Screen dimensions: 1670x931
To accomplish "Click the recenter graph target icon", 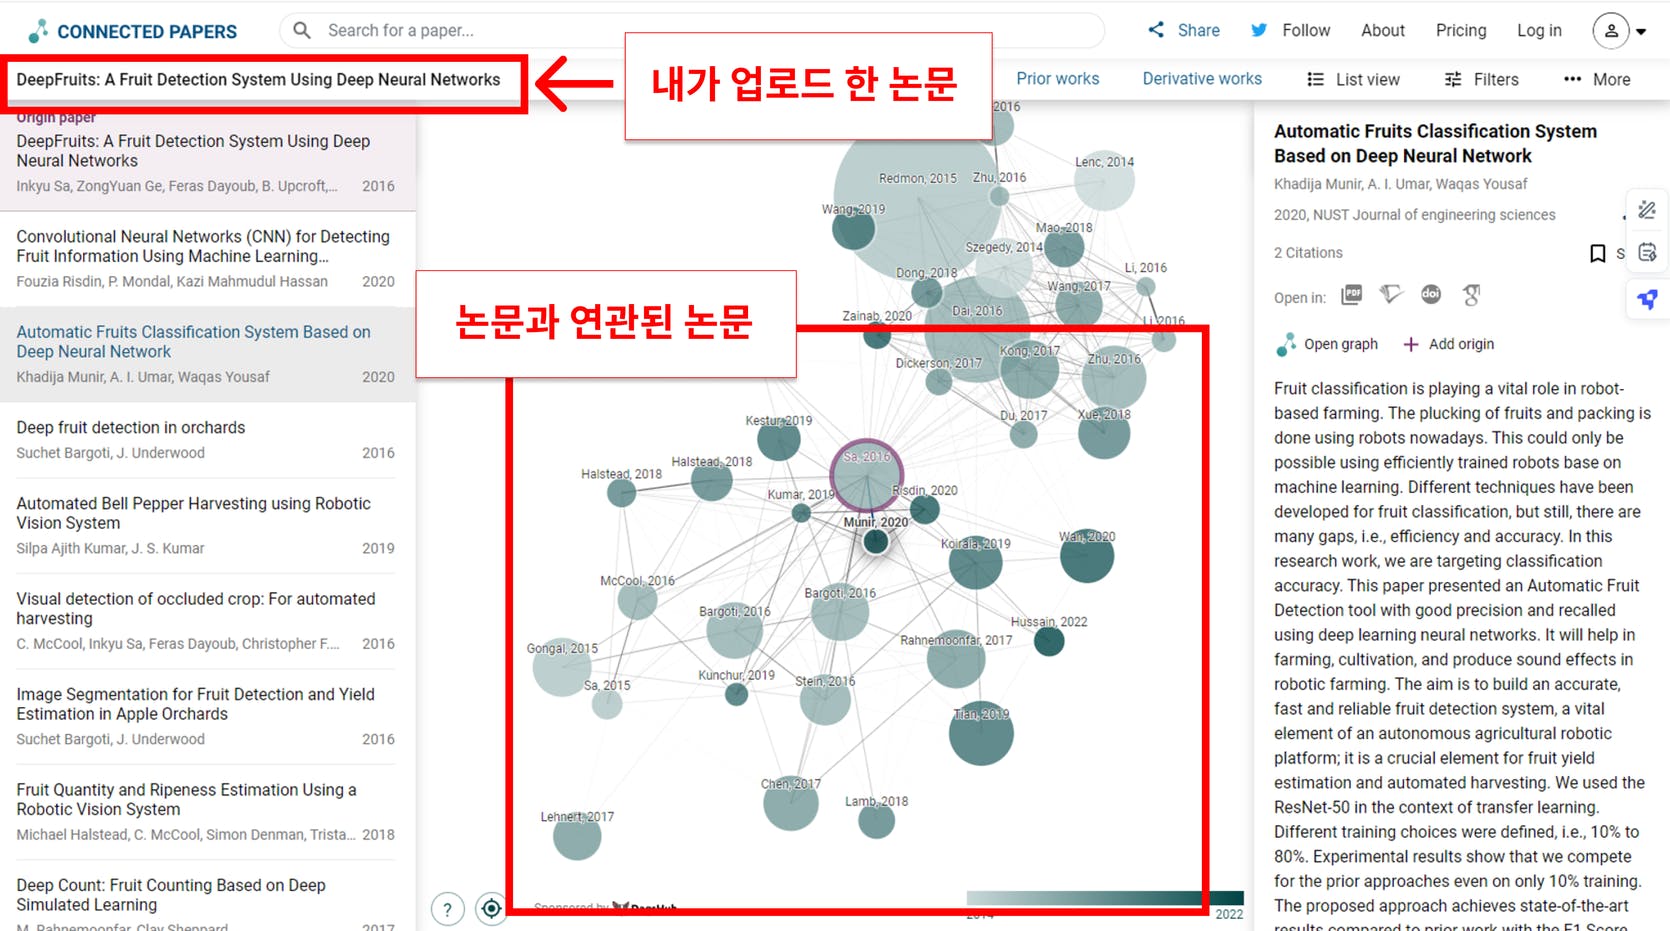I will pyautogui.click(x=491, y=908).
